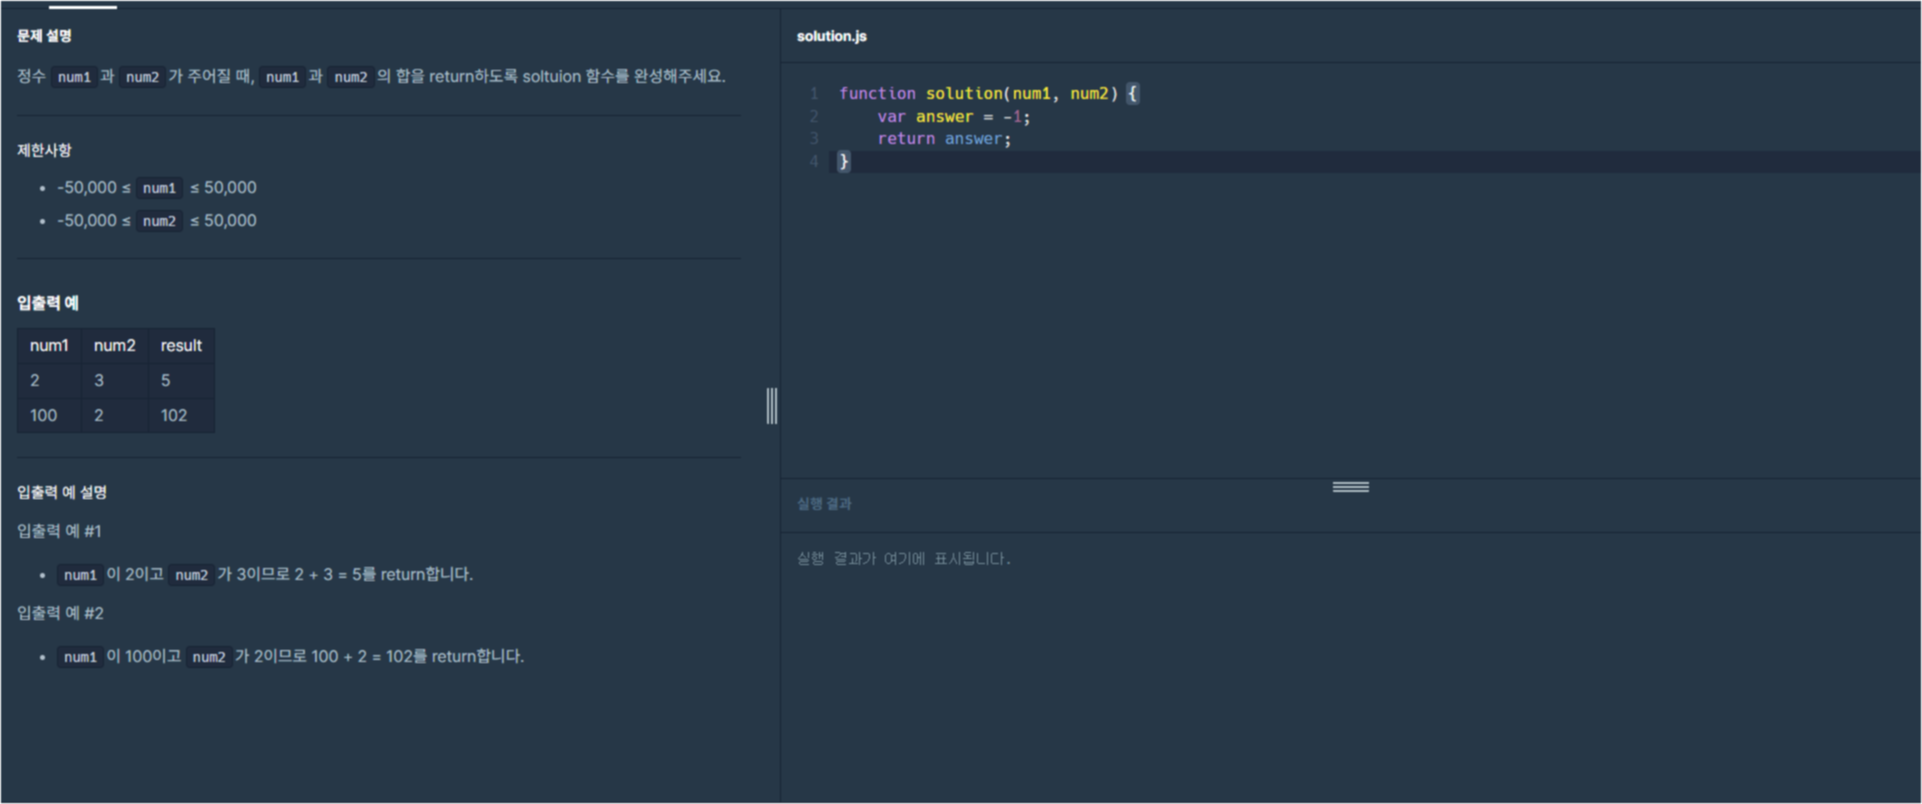Image resolution: width=1922 pixels, height=804 pixels.
Task: Click the 제한사항 heading
Action: coord(44,150)
